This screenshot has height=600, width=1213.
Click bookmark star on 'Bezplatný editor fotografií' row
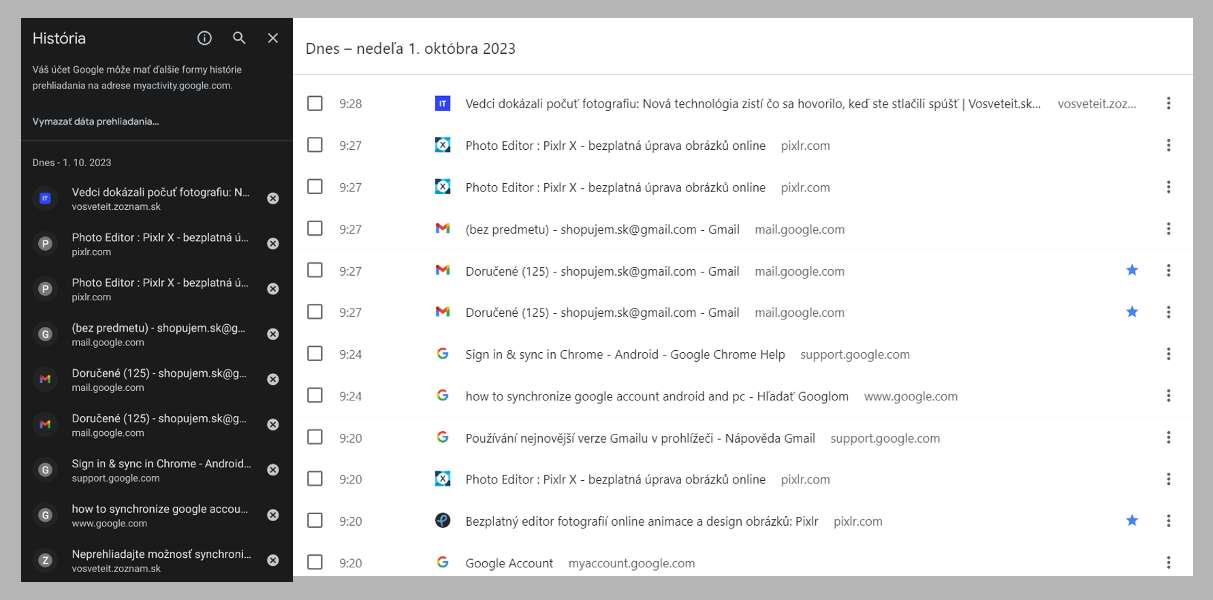point(1132,521)
